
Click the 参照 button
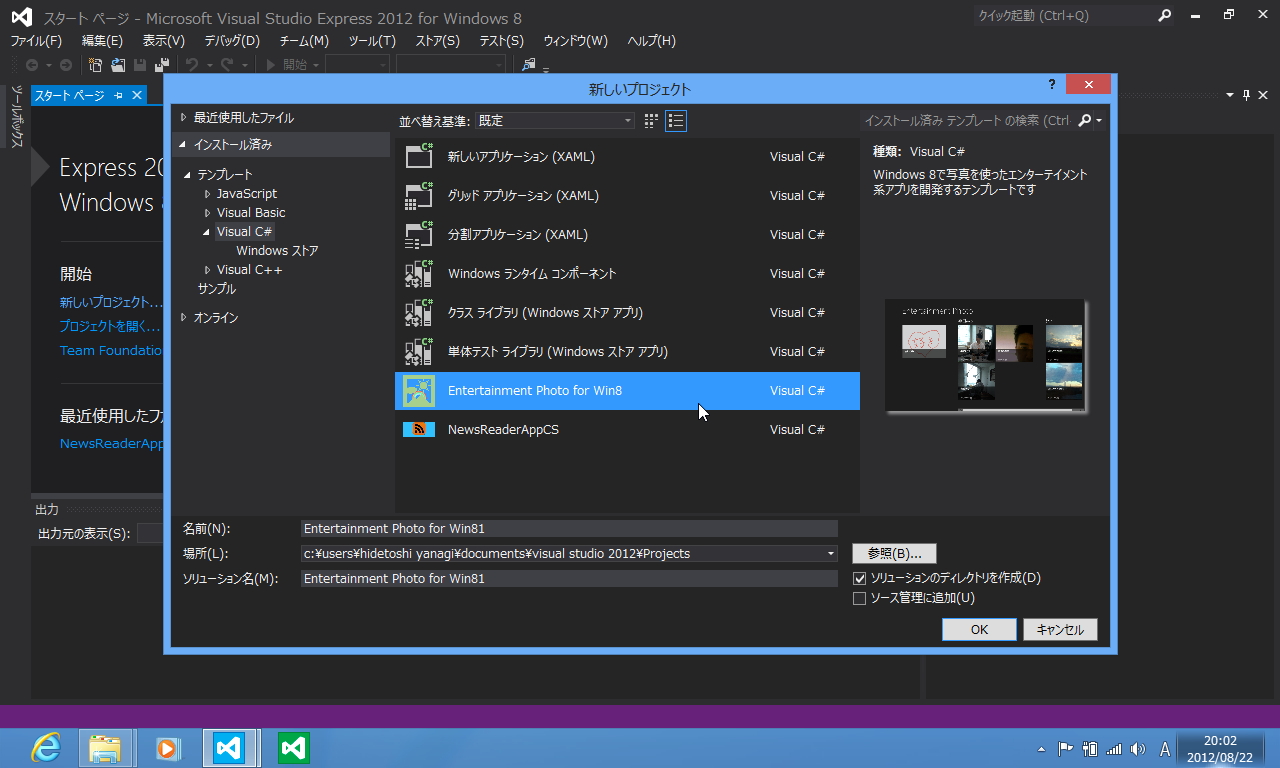(893, 553)
